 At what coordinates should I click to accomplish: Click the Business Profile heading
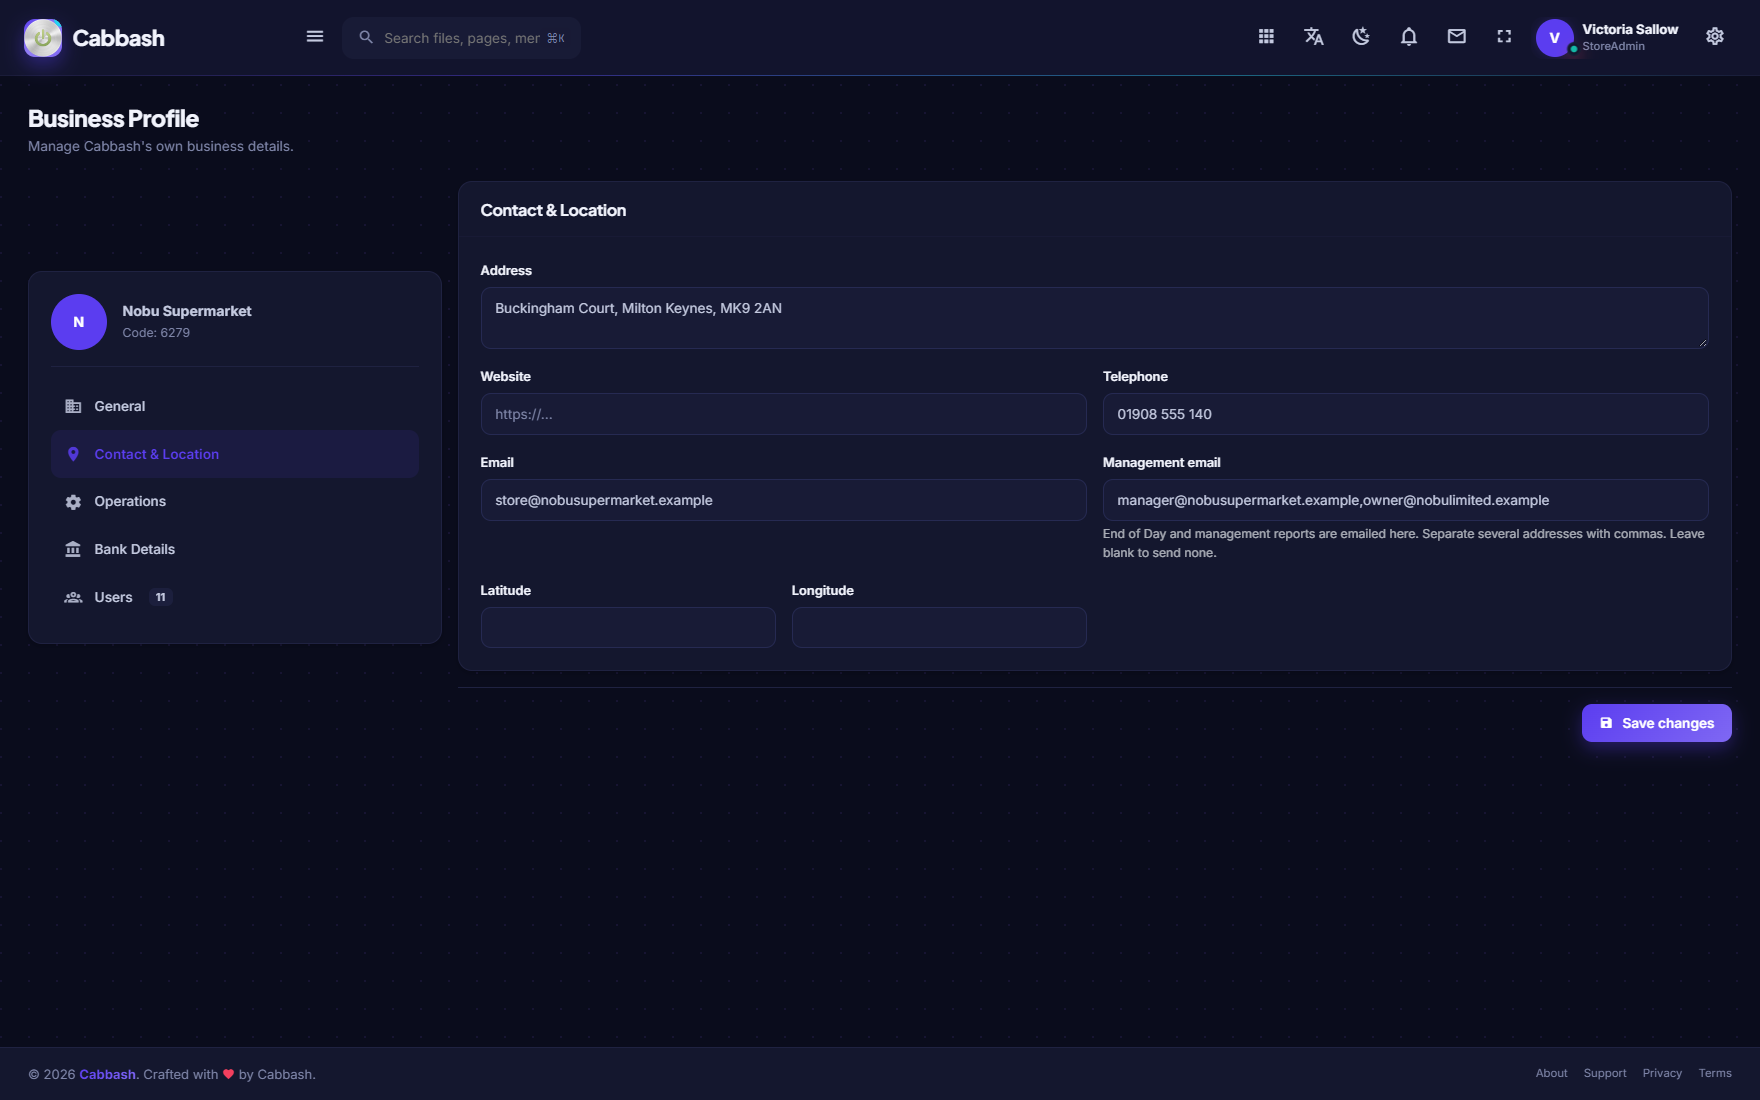coord(113,119)
